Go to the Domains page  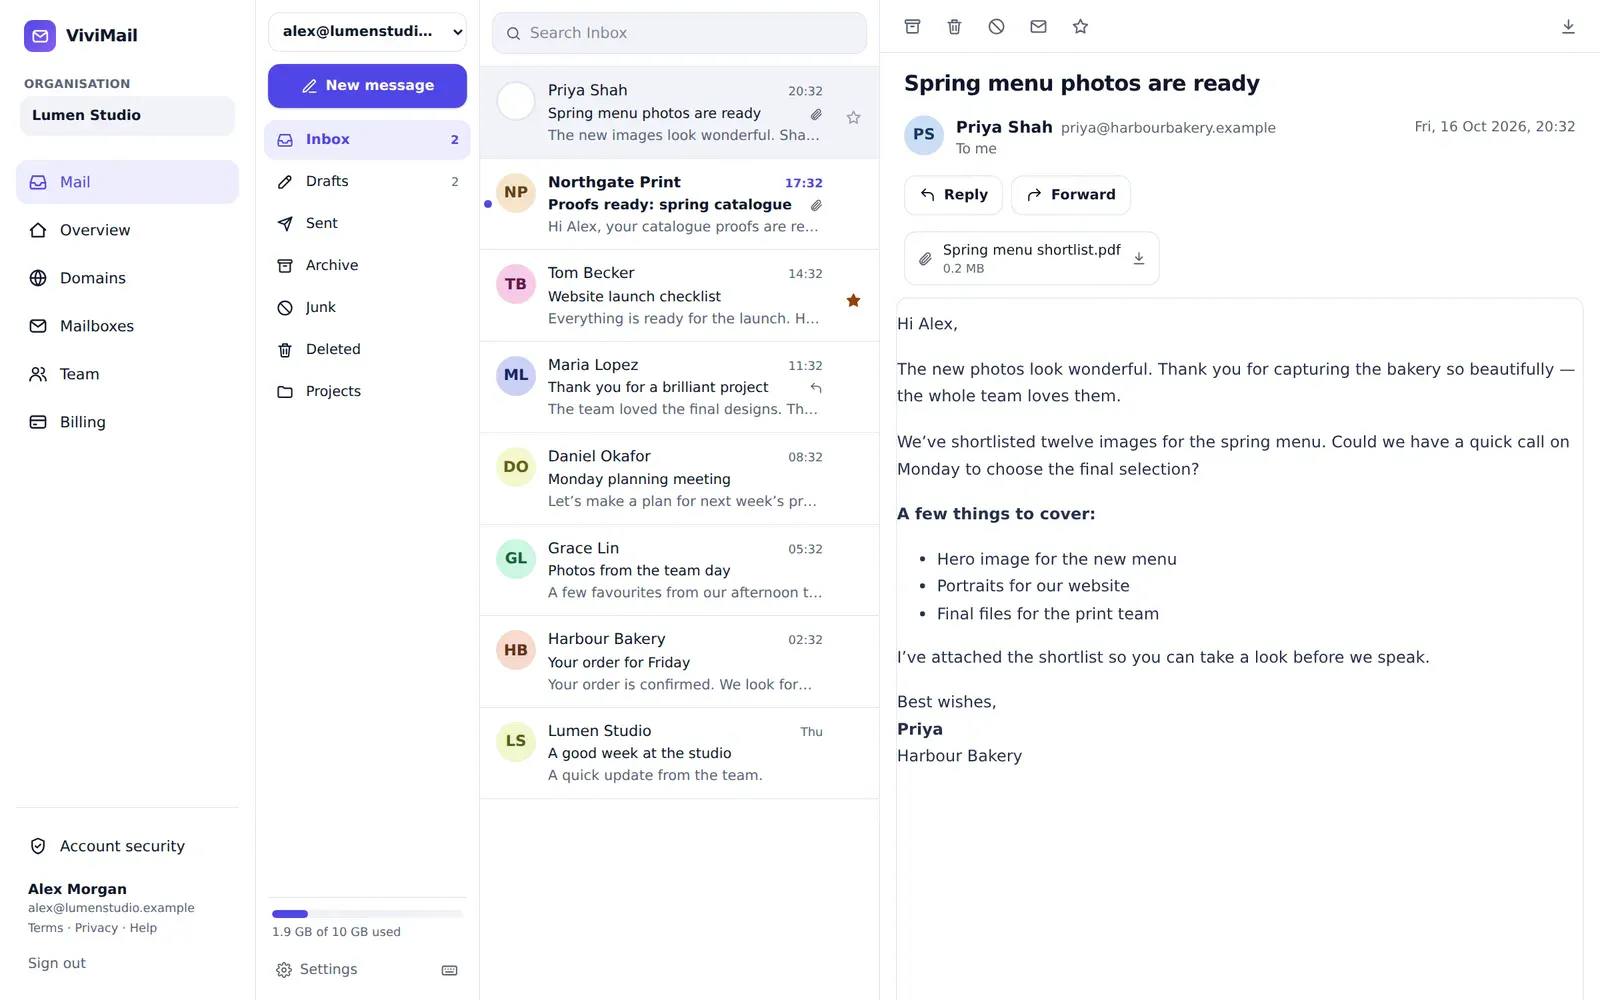[x=127, y=278]
